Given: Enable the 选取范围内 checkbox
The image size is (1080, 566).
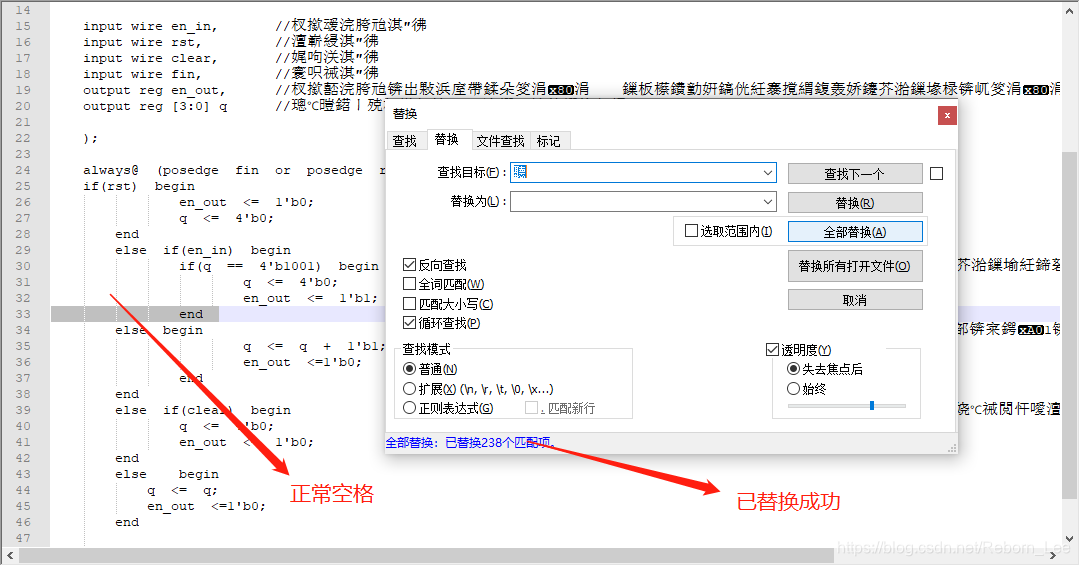Looking at the screenshot, I should (x=691, y=231).
